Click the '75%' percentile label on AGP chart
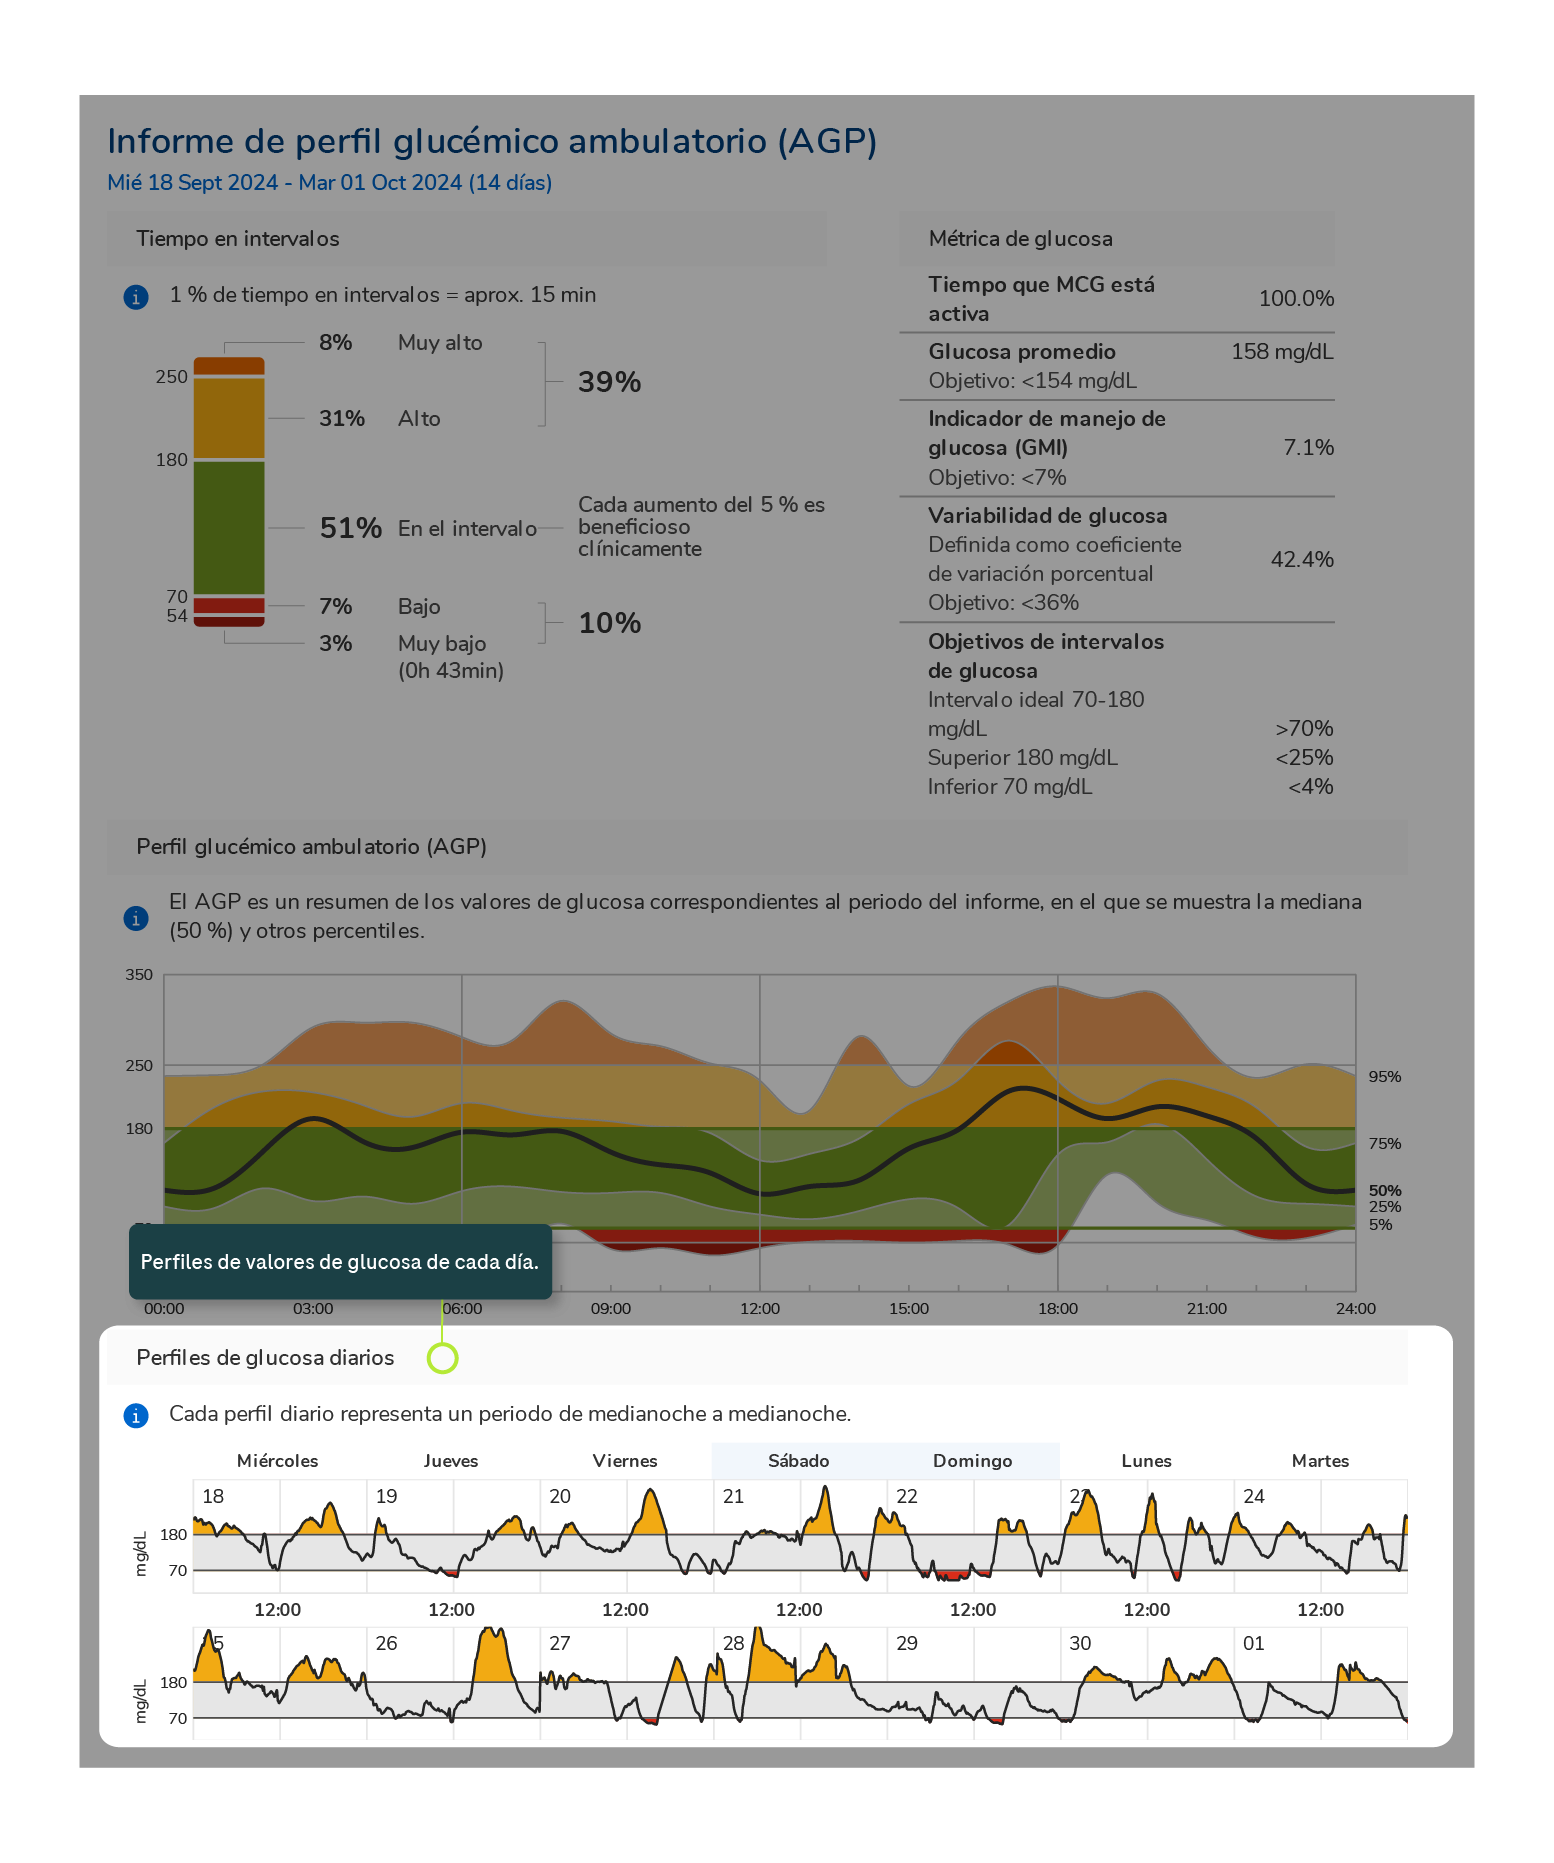Image resolution: width=1554 pixels, height=1863 pixels. (1385, 1144)
